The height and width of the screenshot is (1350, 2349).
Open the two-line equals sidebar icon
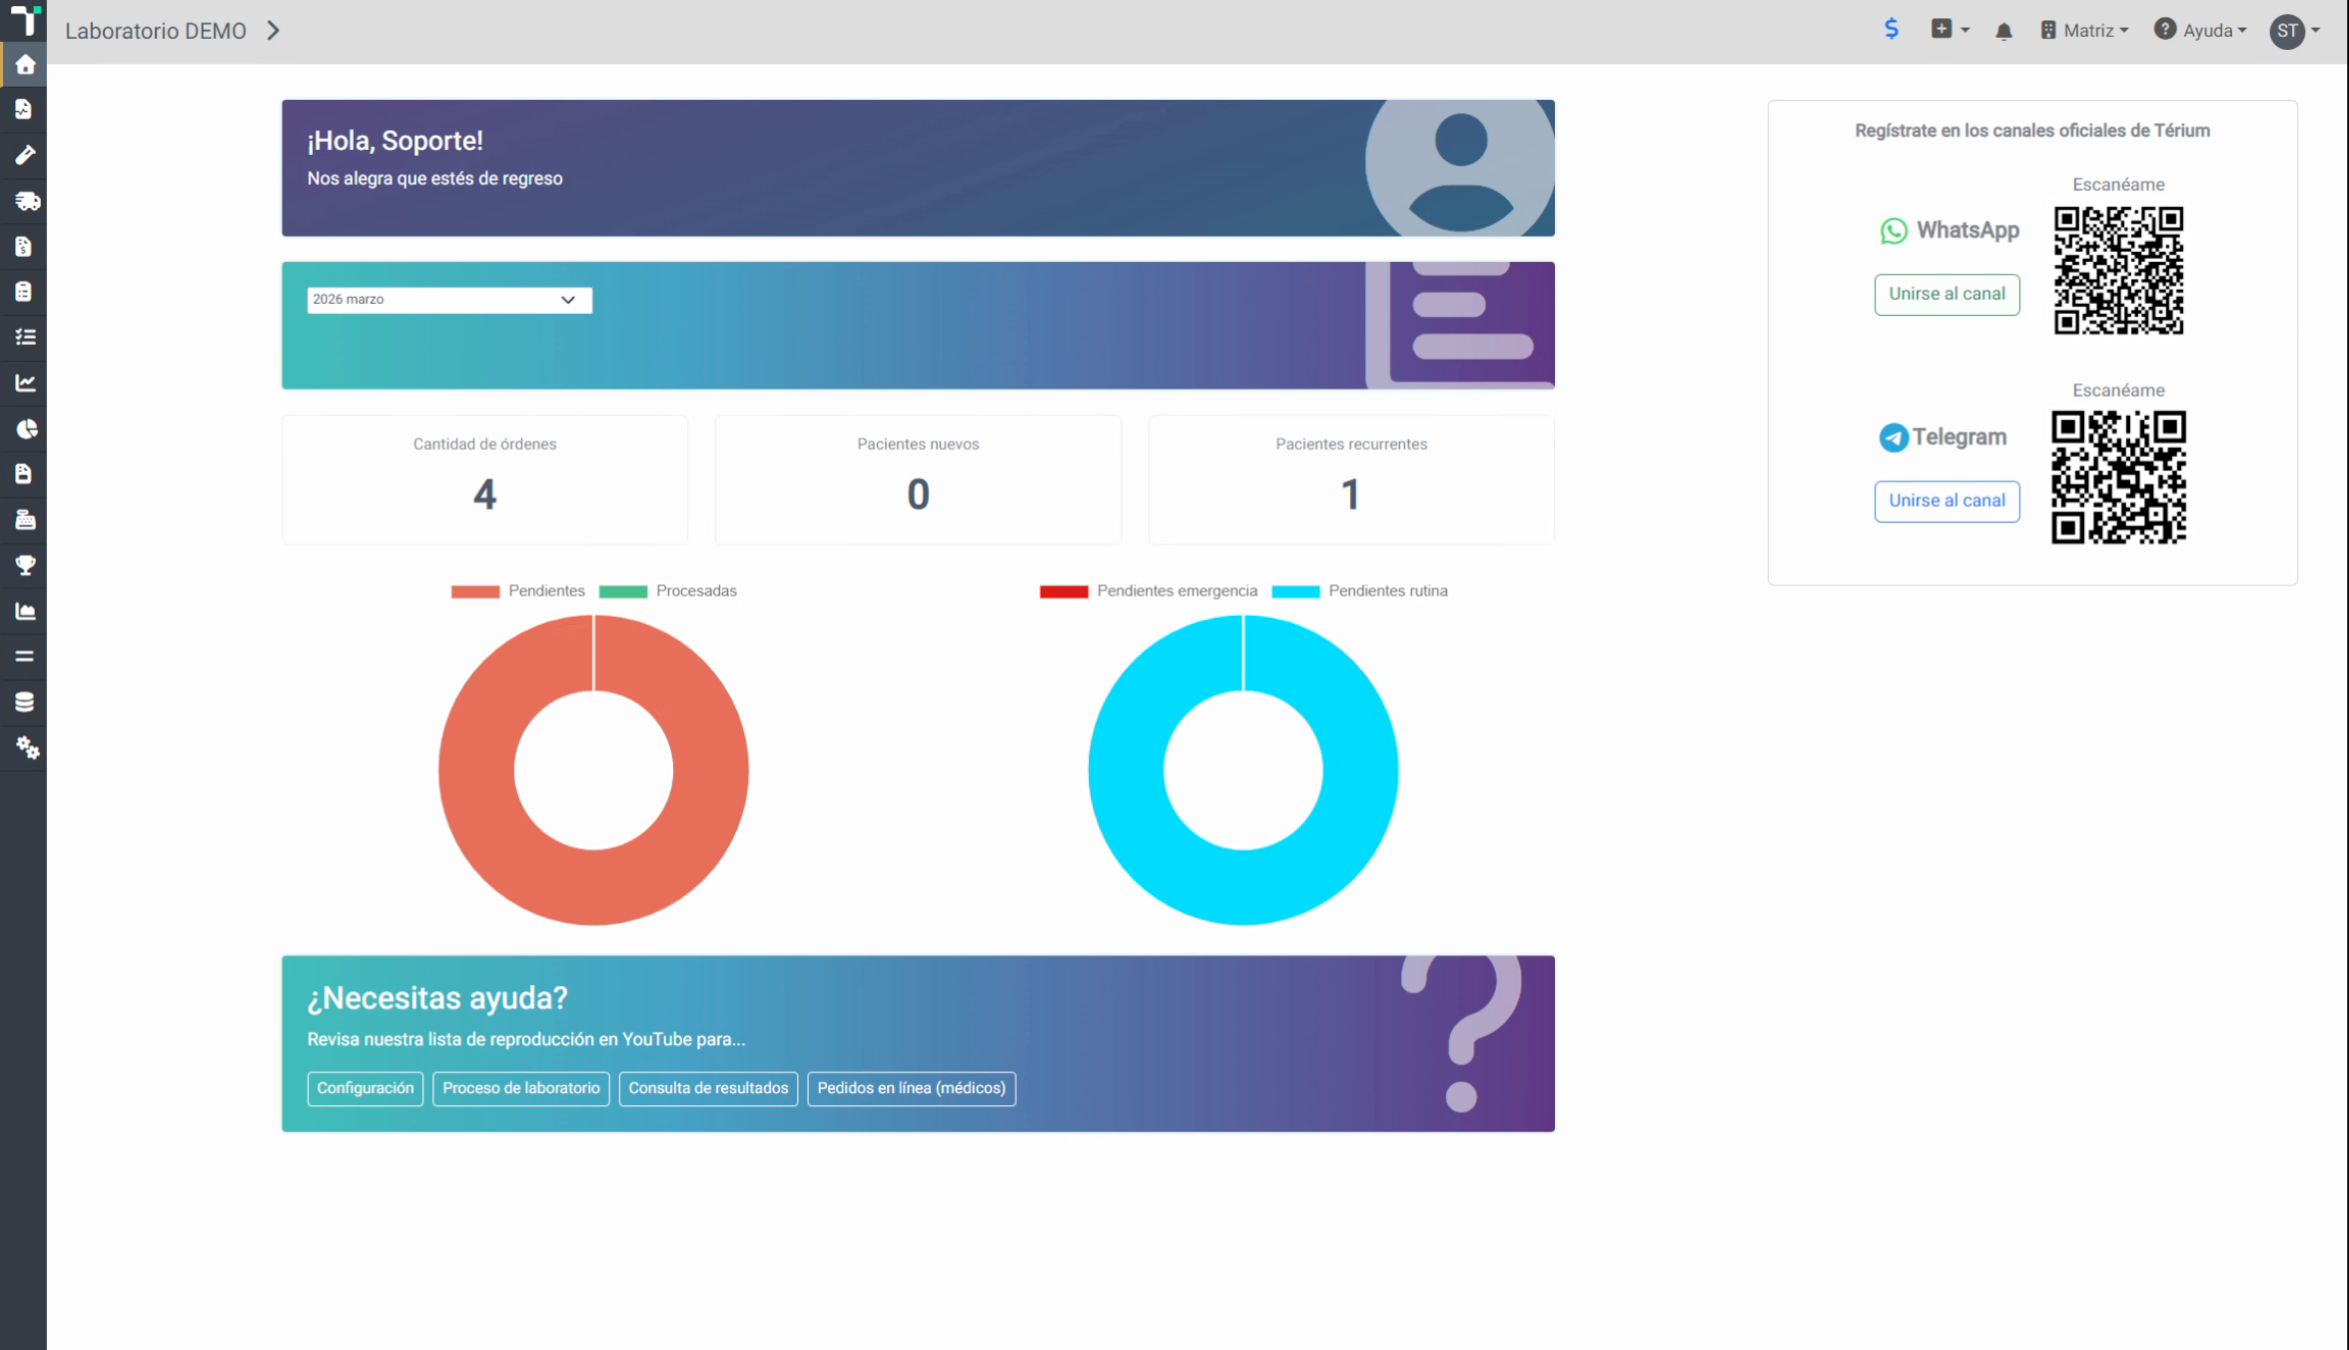pyautogui.click(x=24, y=657)
